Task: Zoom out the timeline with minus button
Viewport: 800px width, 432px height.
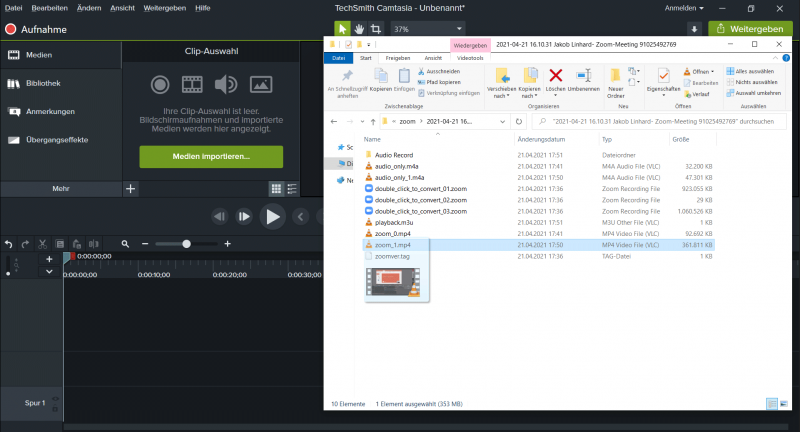Action: pos(145,244)
